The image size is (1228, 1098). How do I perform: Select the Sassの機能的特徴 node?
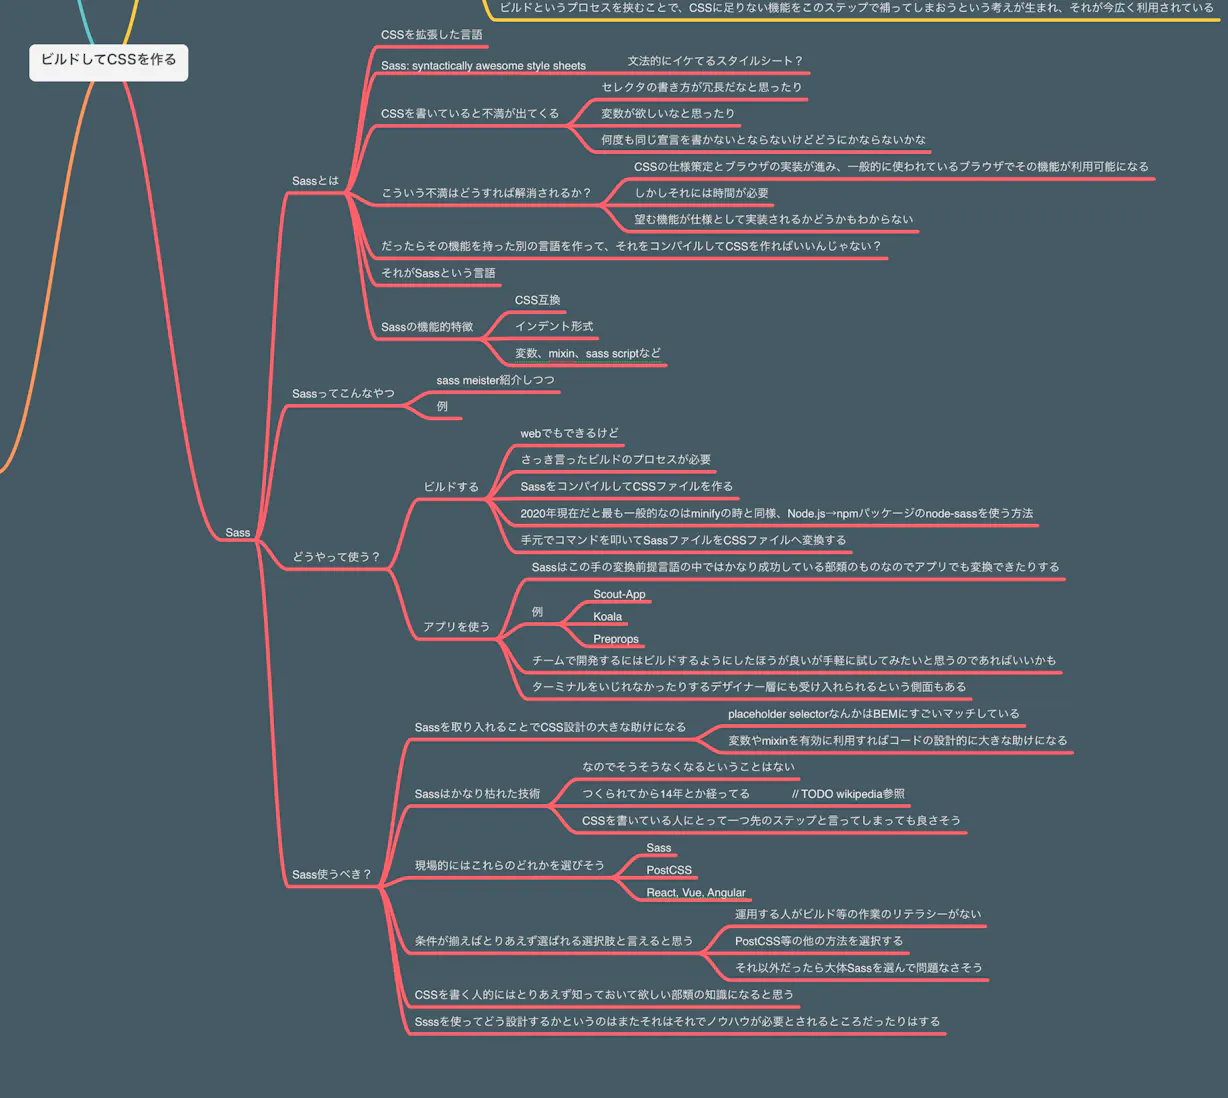pos(427,327)
